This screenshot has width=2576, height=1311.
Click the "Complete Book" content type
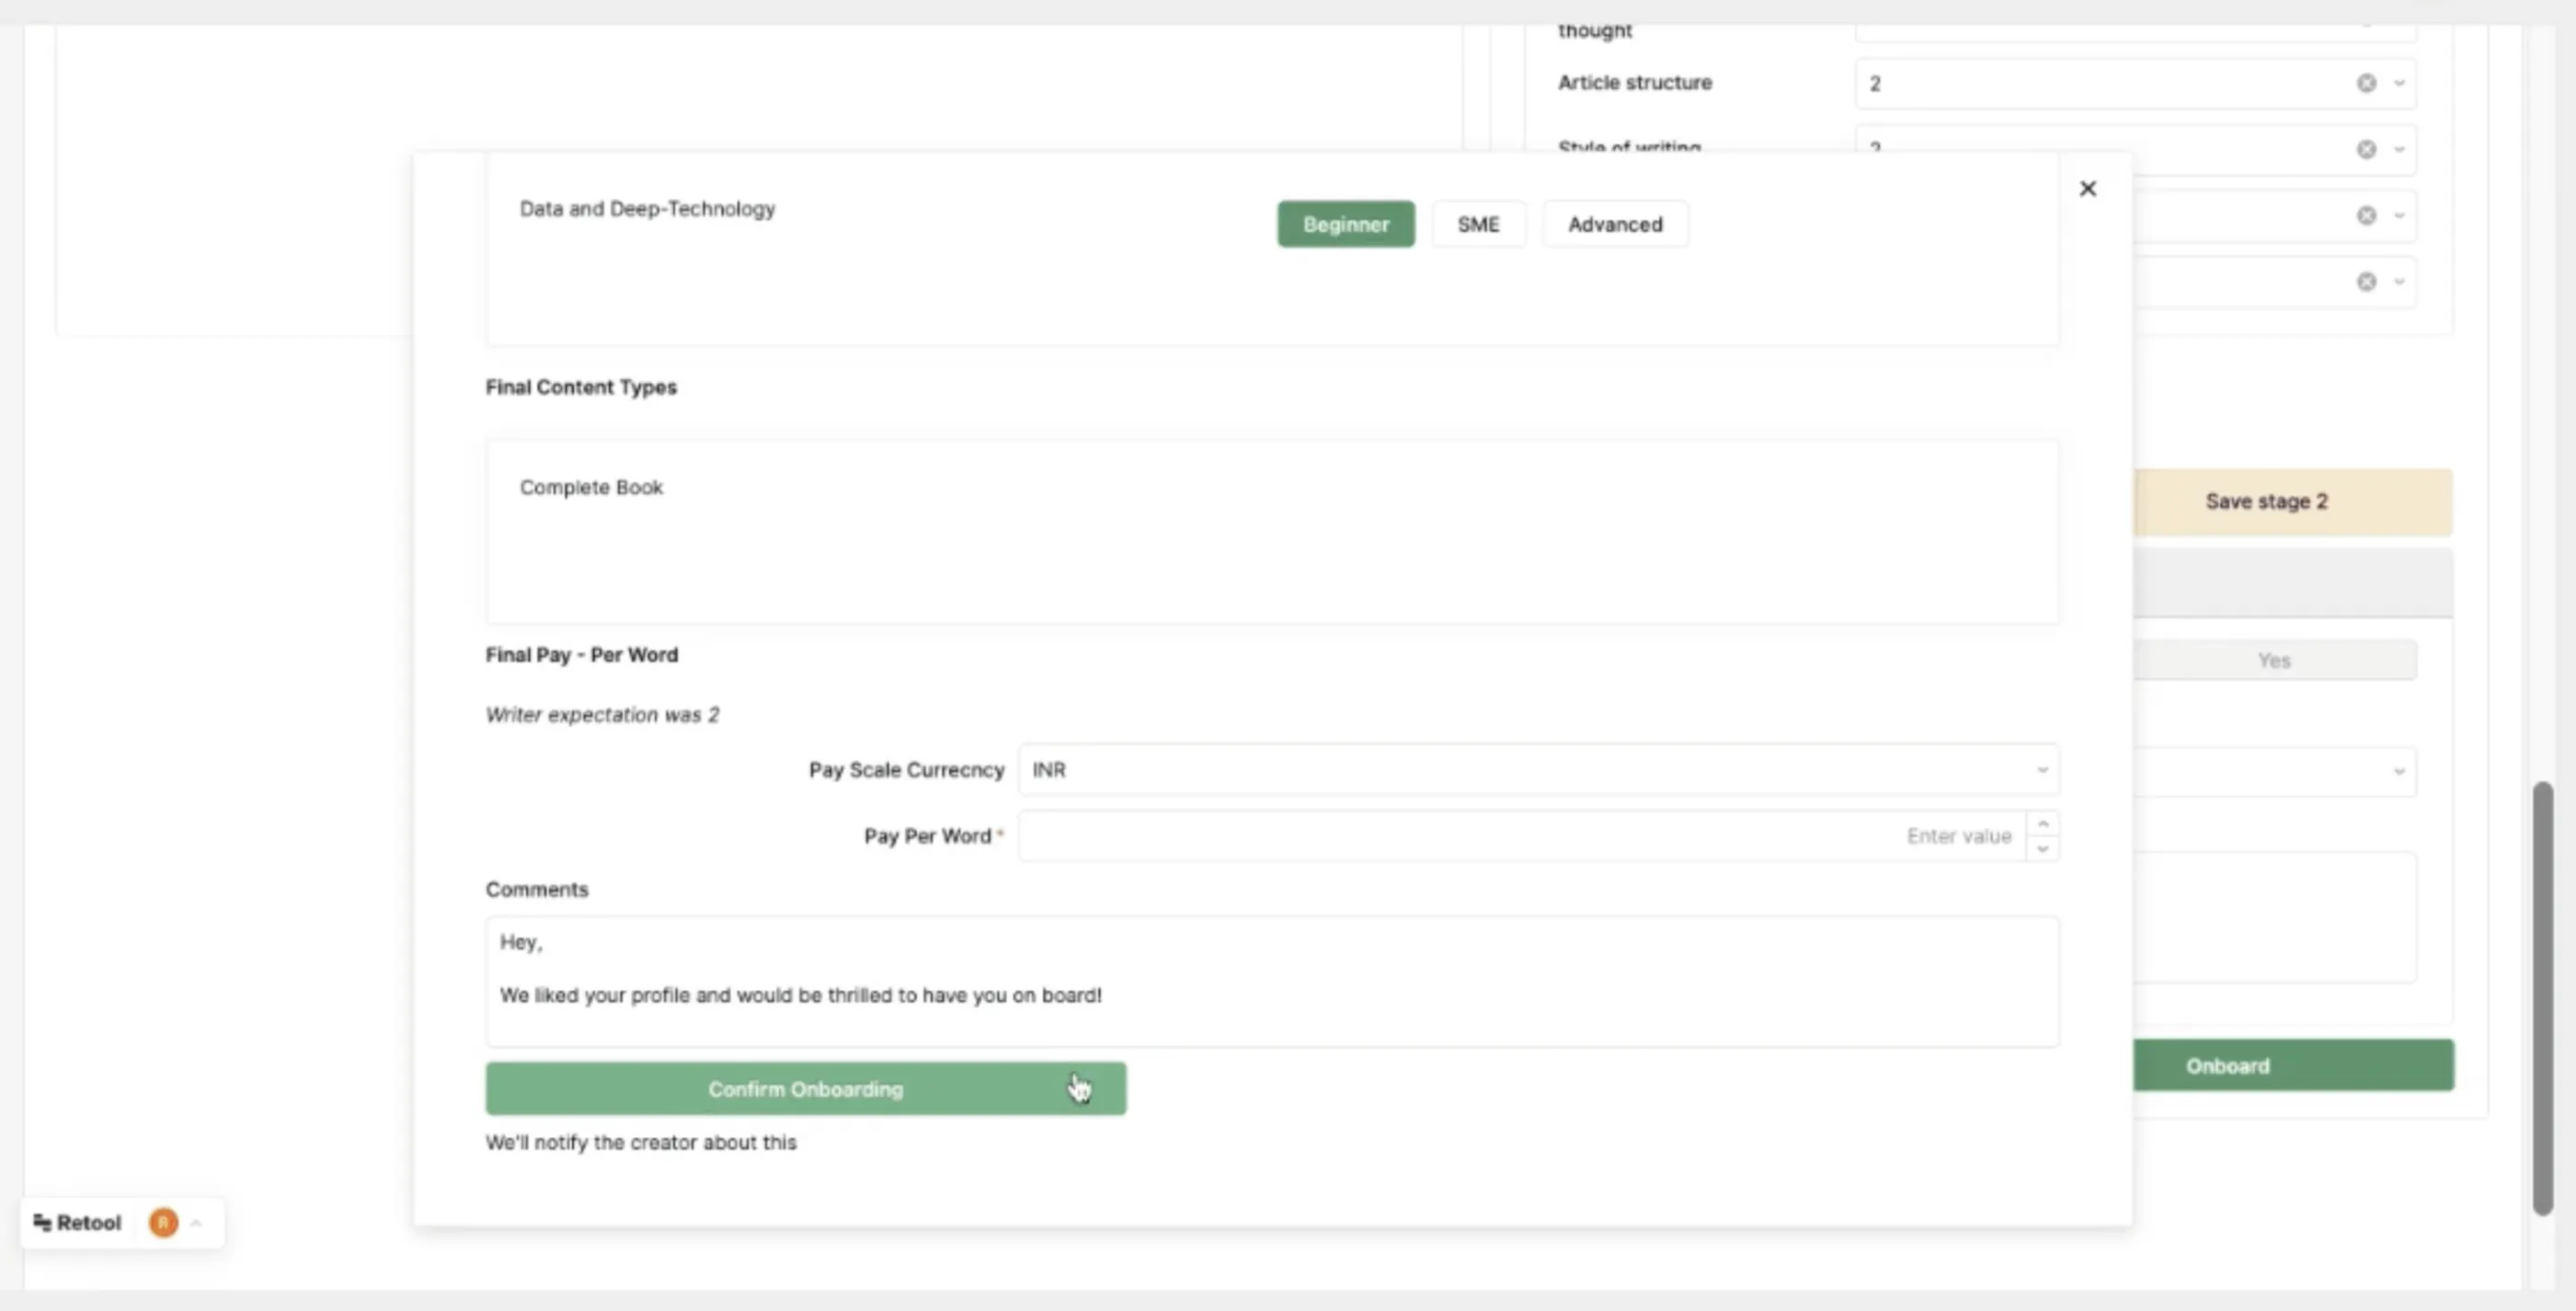591,487
